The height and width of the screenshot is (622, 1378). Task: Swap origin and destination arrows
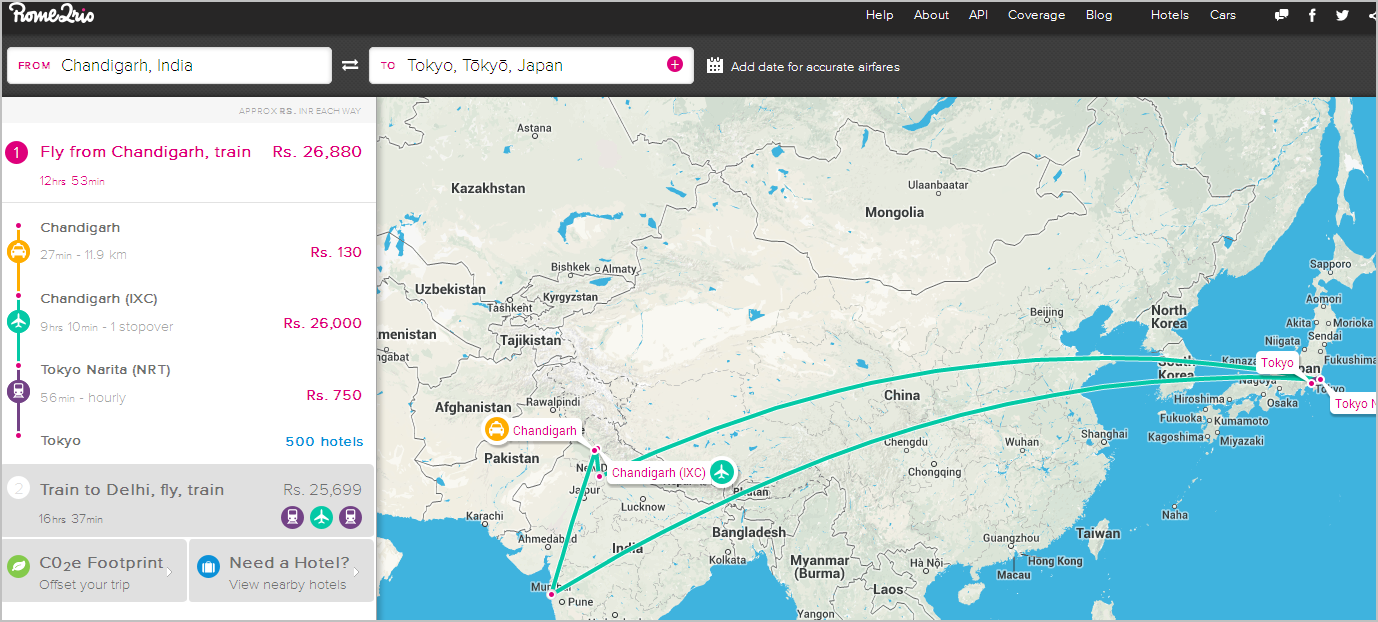350,65
